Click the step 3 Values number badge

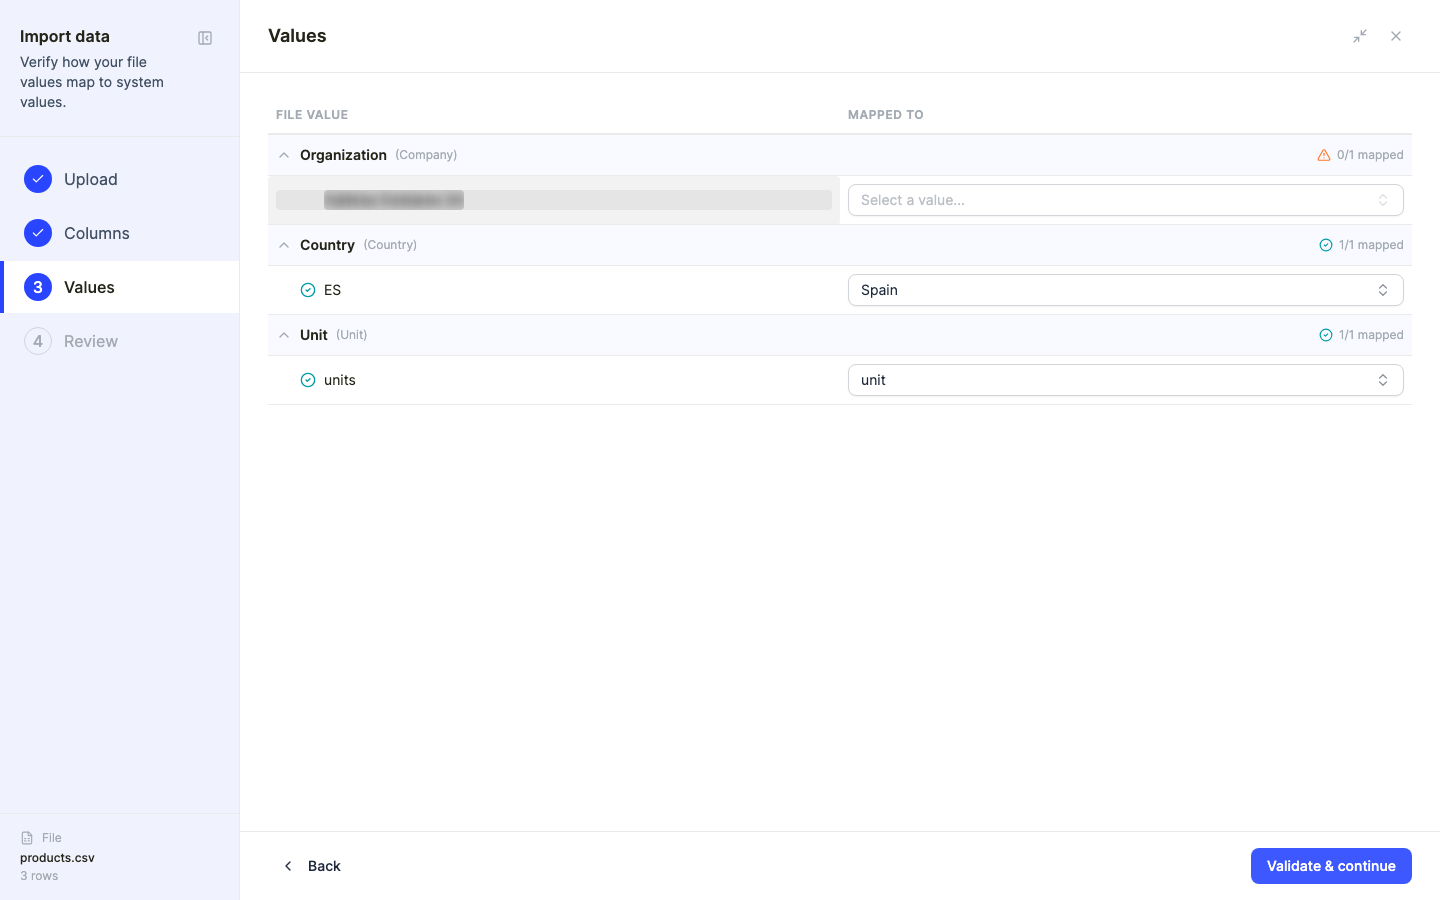point(38,287)
